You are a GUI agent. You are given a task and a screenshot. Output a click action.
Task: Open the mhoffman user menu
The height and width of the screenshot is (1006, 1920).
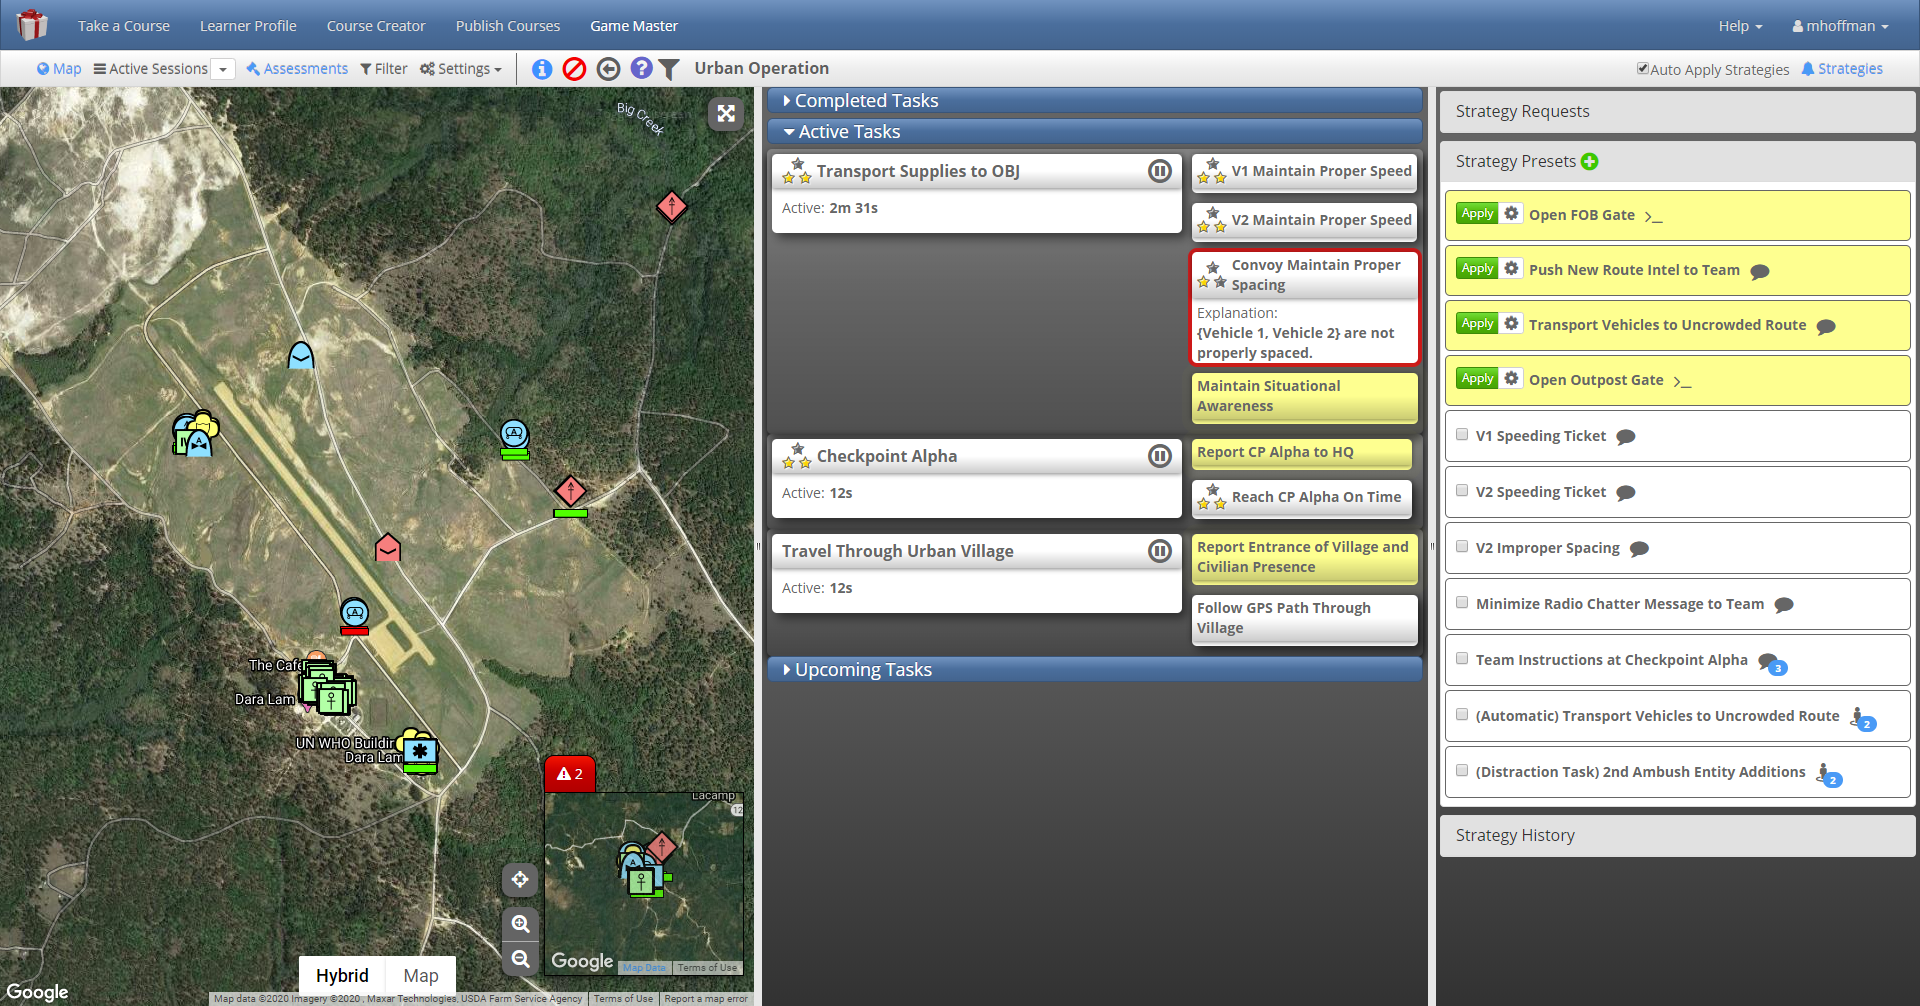pyautogui.click(x=1840, y=26)
